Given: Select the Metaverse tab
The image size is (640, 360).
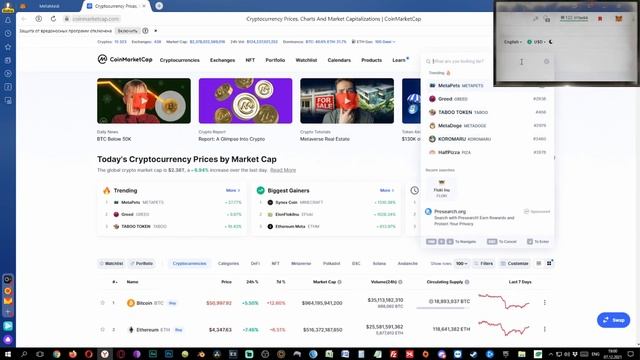Looking at the screenshot, I should (x=301, y=263).
